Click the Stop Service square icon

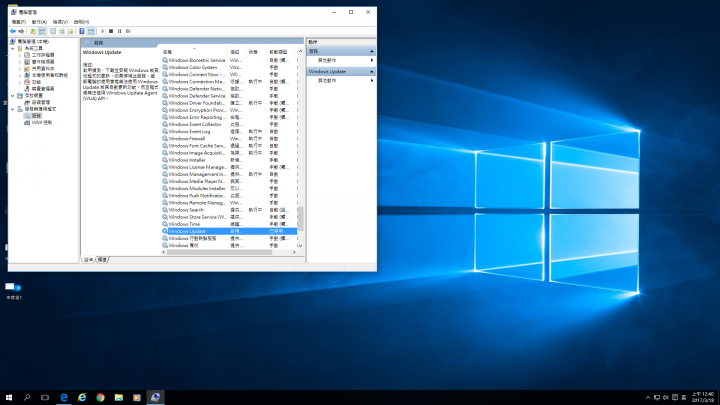tap(111, 31)
